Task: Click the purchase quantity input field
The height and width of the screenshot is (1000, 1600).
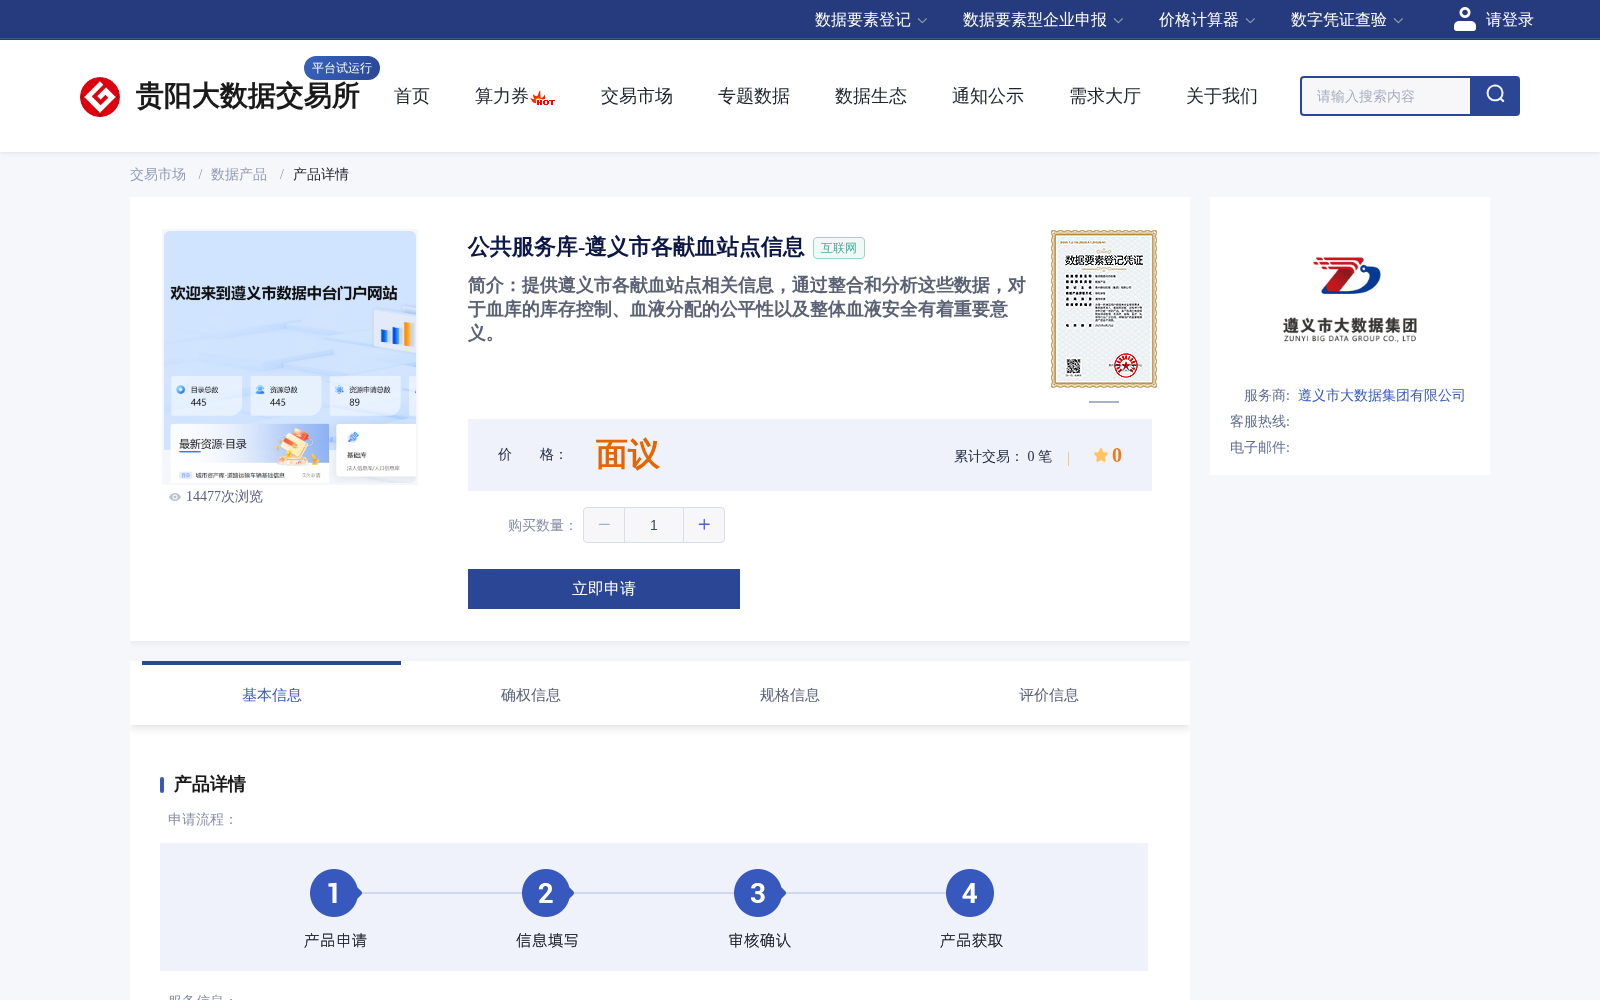Action: pyautogui.click(x=654, y=525)
